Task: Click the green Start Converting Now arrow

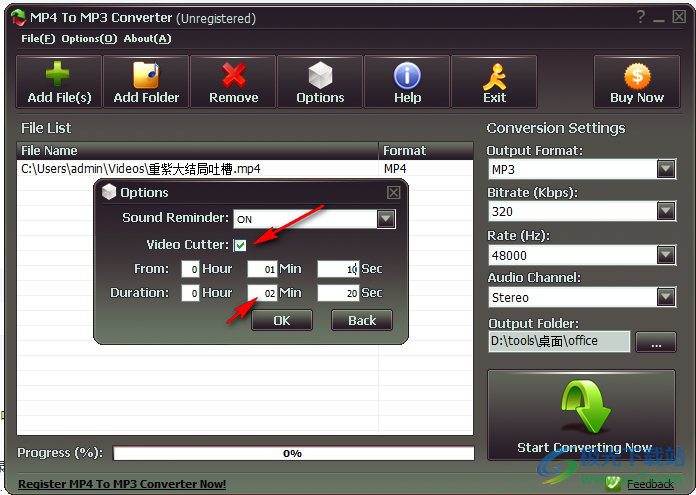Action: point(581,415)
